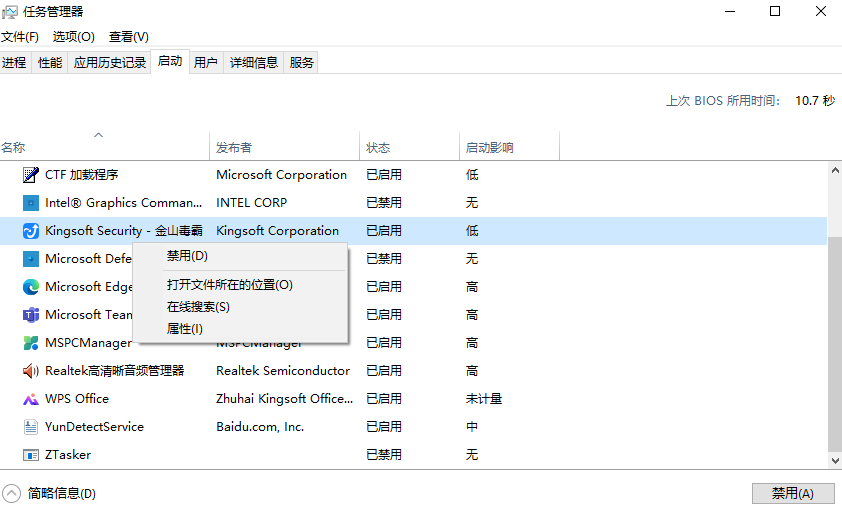Click ZTasker status 已禁用
The image size is (842, 512).
click(x=384, y=455)
